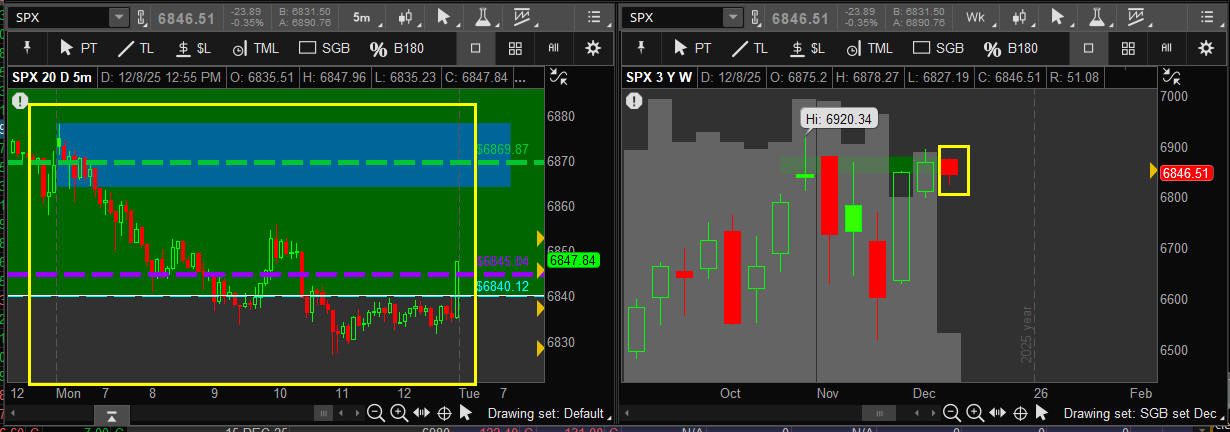Select the SGB rectangle tool in right chart

point(928,48)
